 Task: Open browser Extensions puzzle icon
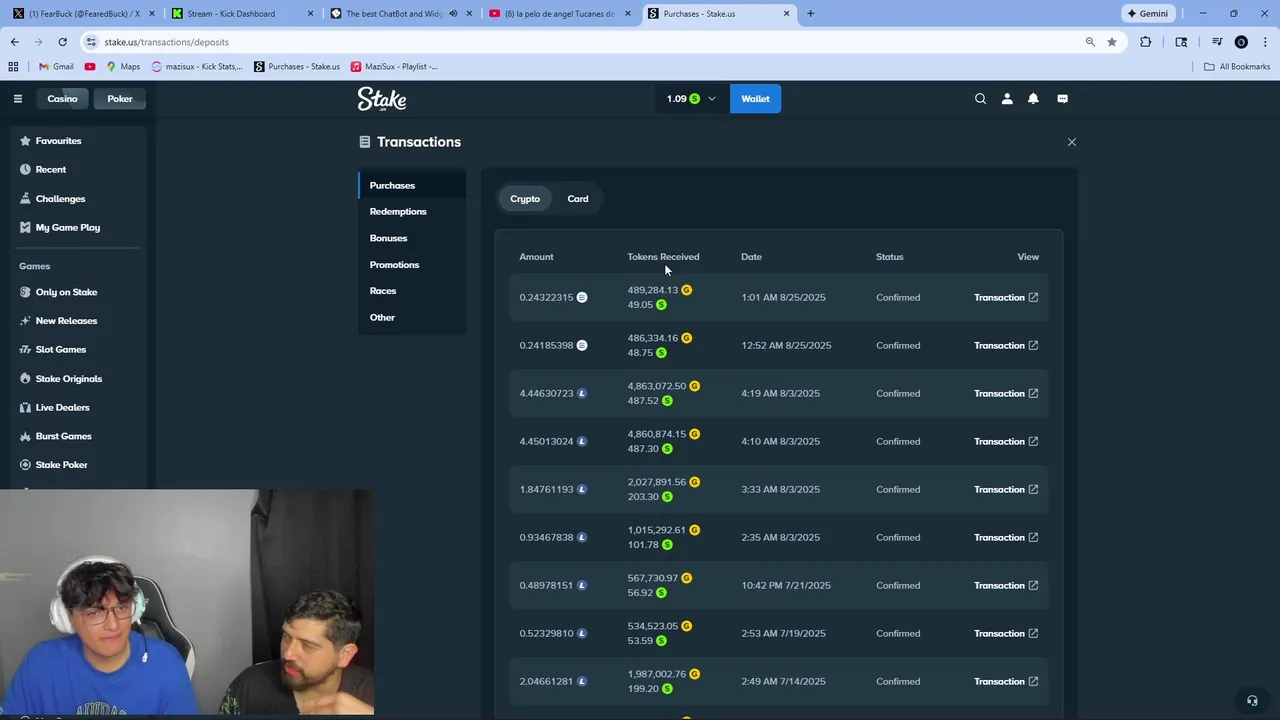point(1145,42)
